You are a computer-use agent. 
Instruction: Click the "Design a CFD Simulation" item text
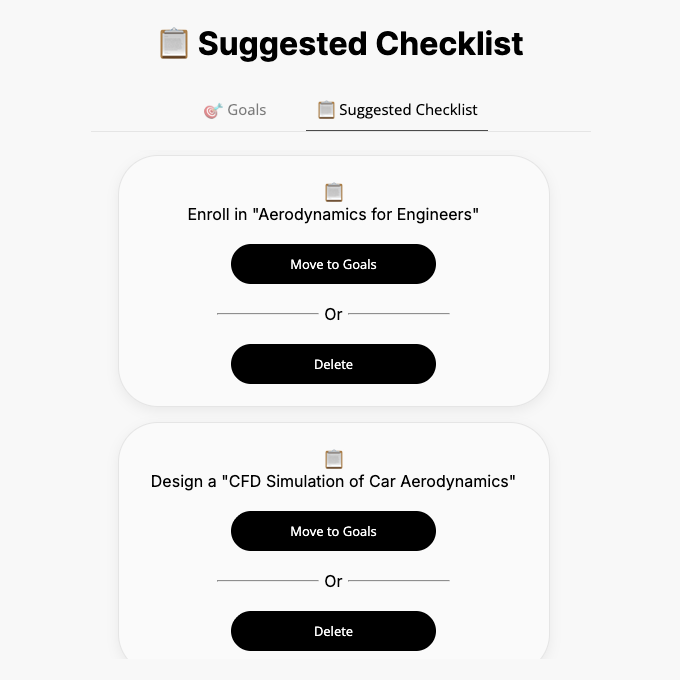333,481
